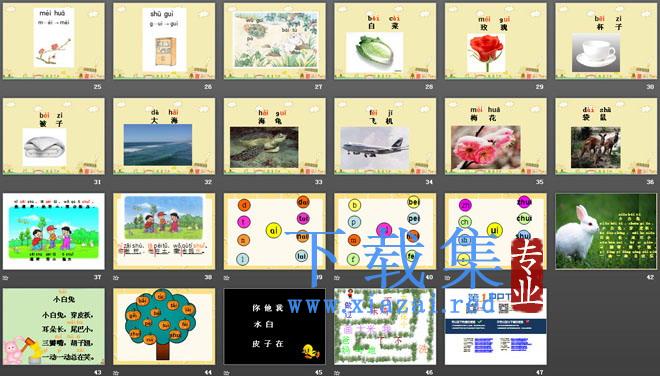
Task: Select slide 46 with green hedge maze
Action: (385, 326)
